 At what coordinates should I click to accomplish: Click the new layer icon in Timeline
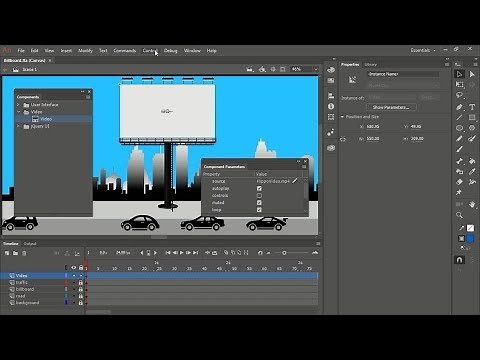(x=7, y=253)
